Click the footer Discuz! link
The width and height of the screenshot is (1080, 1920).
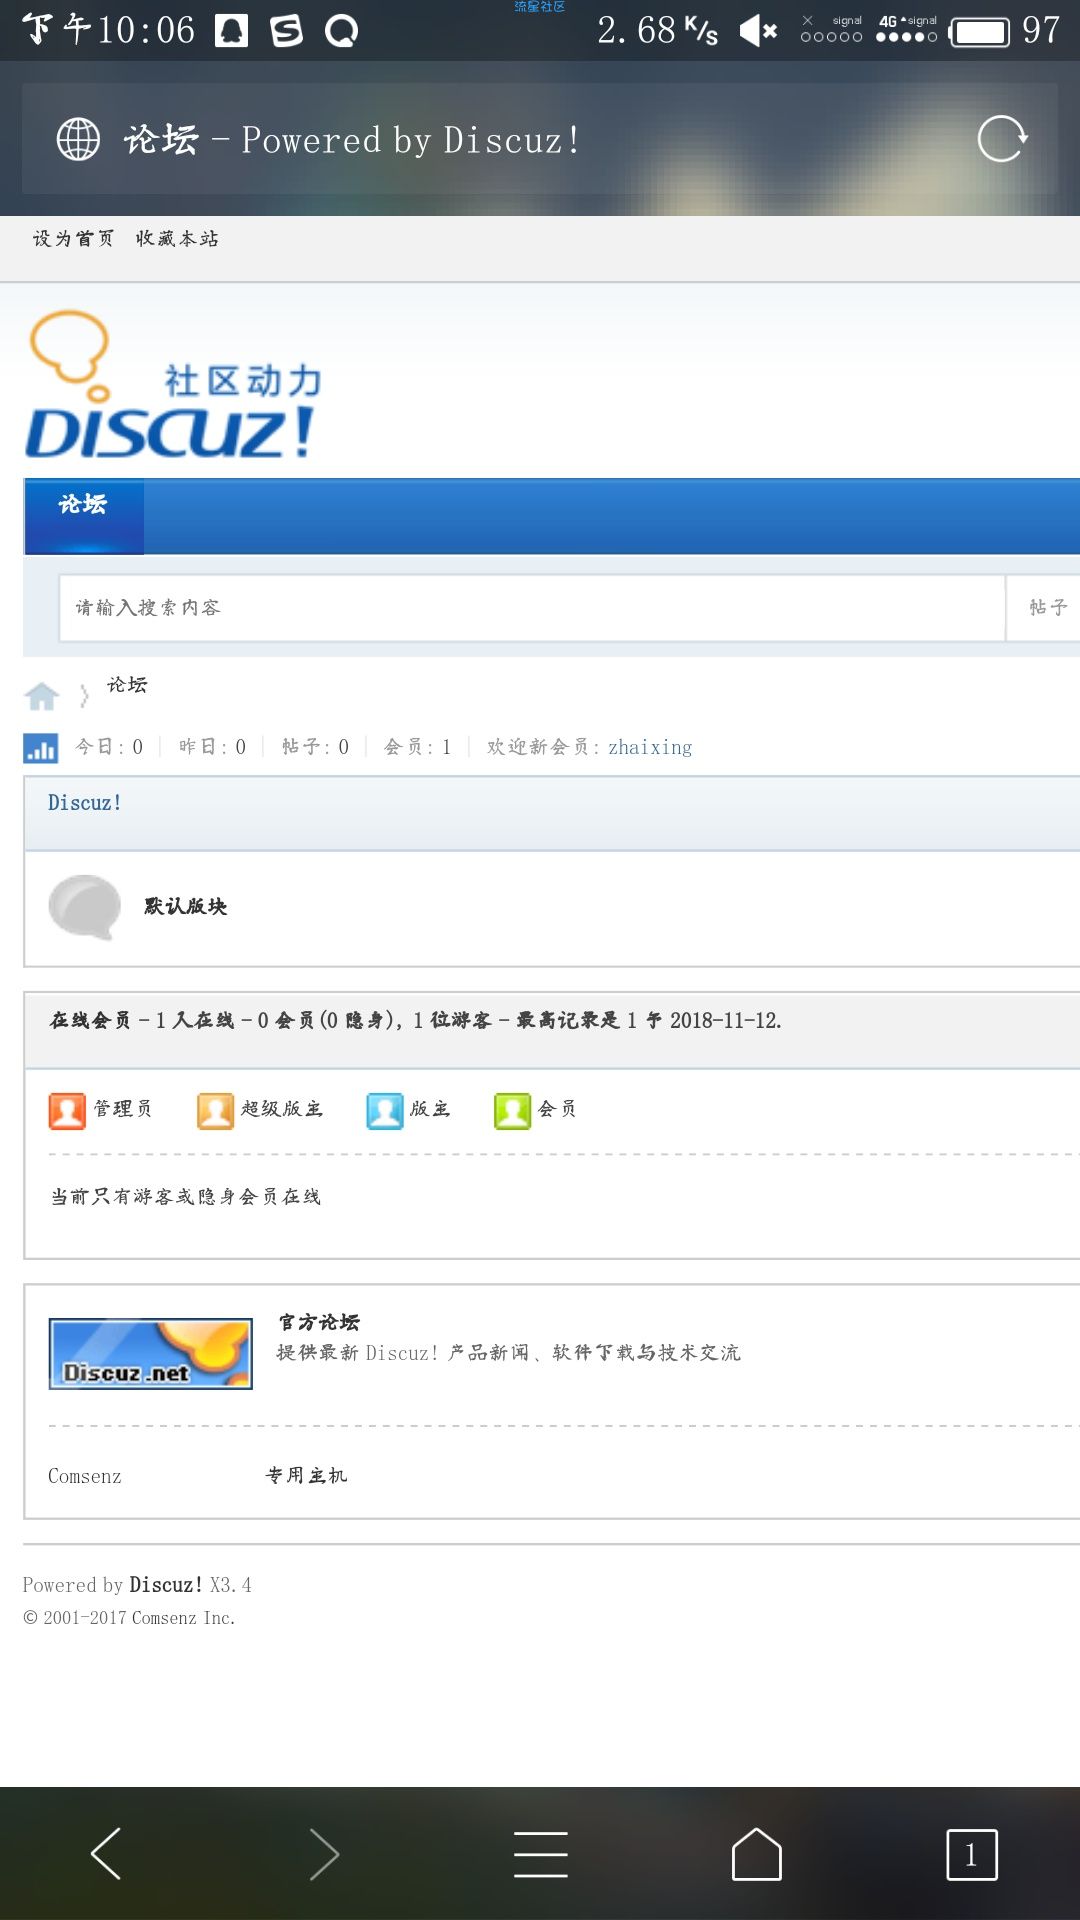tap(166, 1585)
